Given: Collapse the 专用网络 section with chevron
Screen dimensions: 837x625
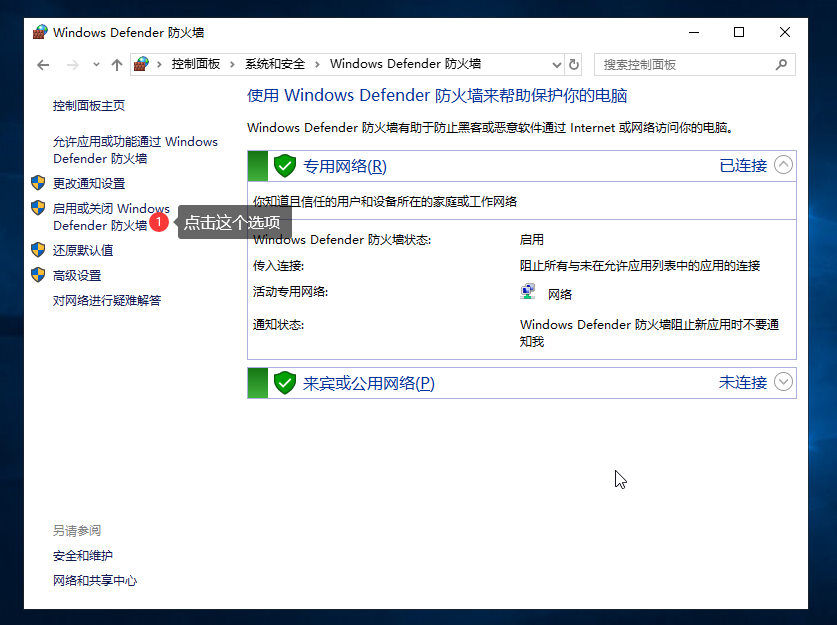Looking at the screenshot, I should 783,165.
